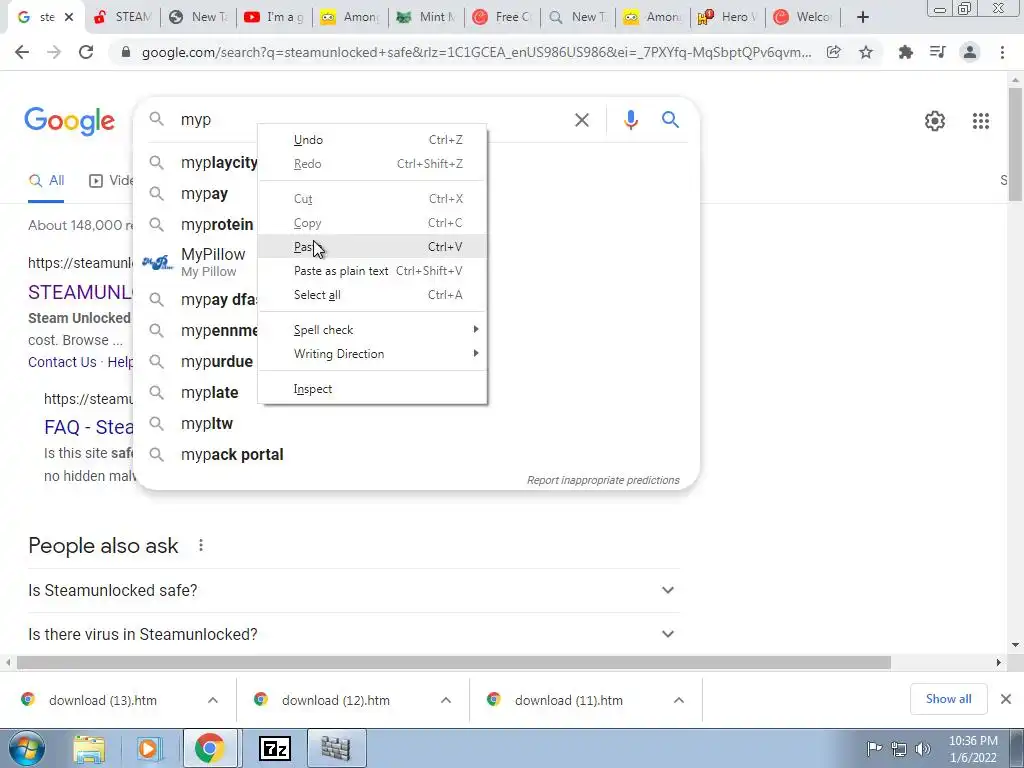The image size is (1024, 768).
Task: Click the volume speaker tray icon
Action: pyautogui.click(x=923, y=749)
